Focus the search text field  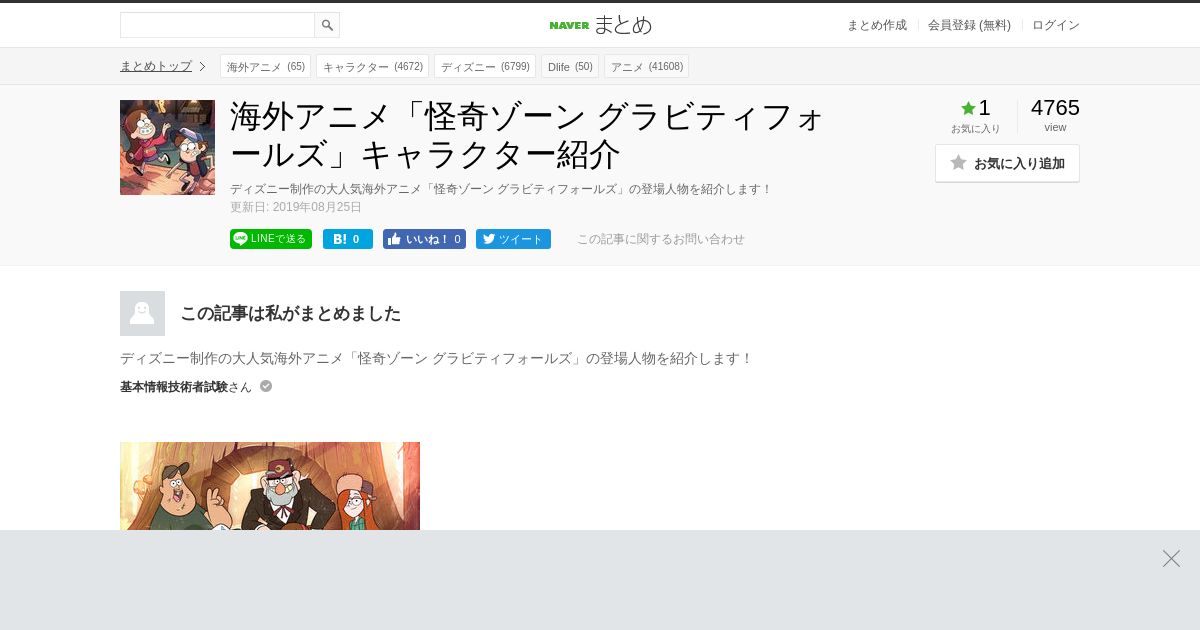(x=217, y=25)
